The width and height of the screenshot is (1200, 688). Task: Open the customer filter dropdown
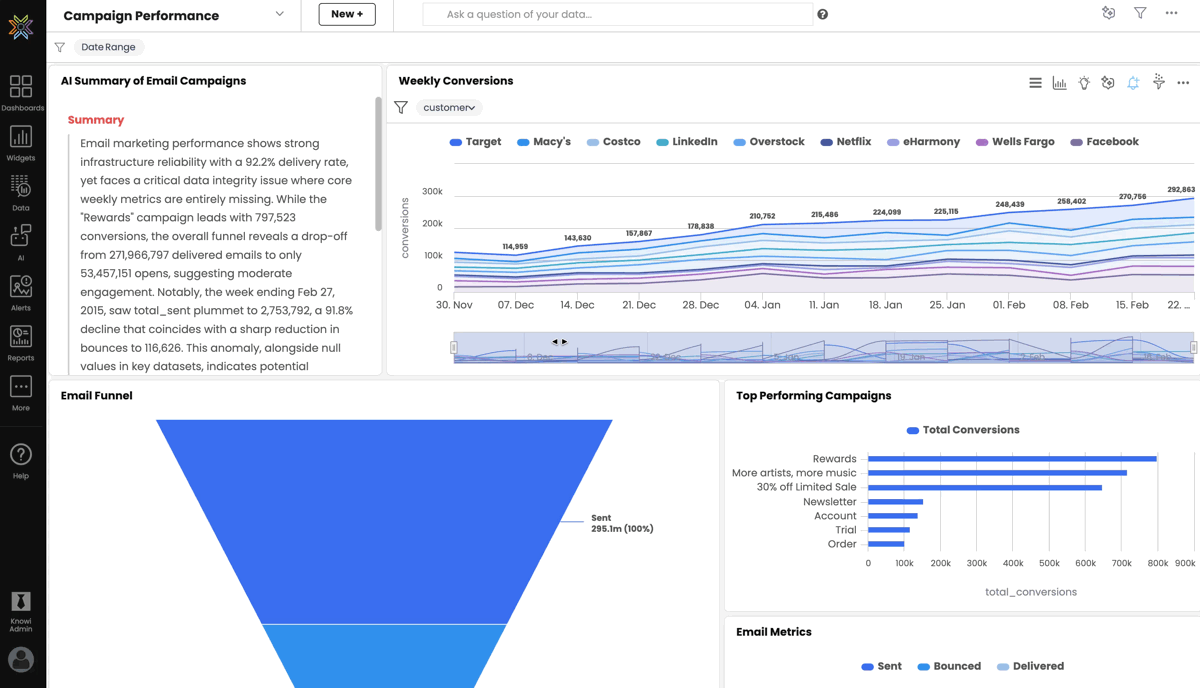click(449, 107)
